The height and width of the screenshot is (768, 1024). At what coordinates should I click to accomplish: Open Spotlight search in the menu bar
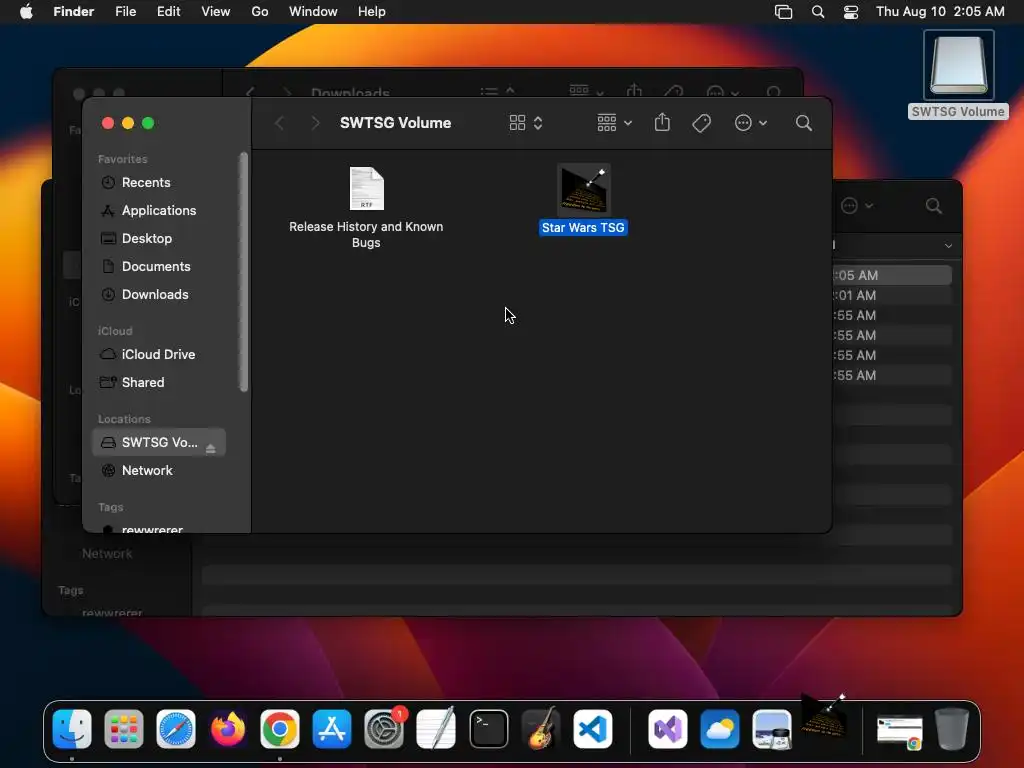[818, 12]
